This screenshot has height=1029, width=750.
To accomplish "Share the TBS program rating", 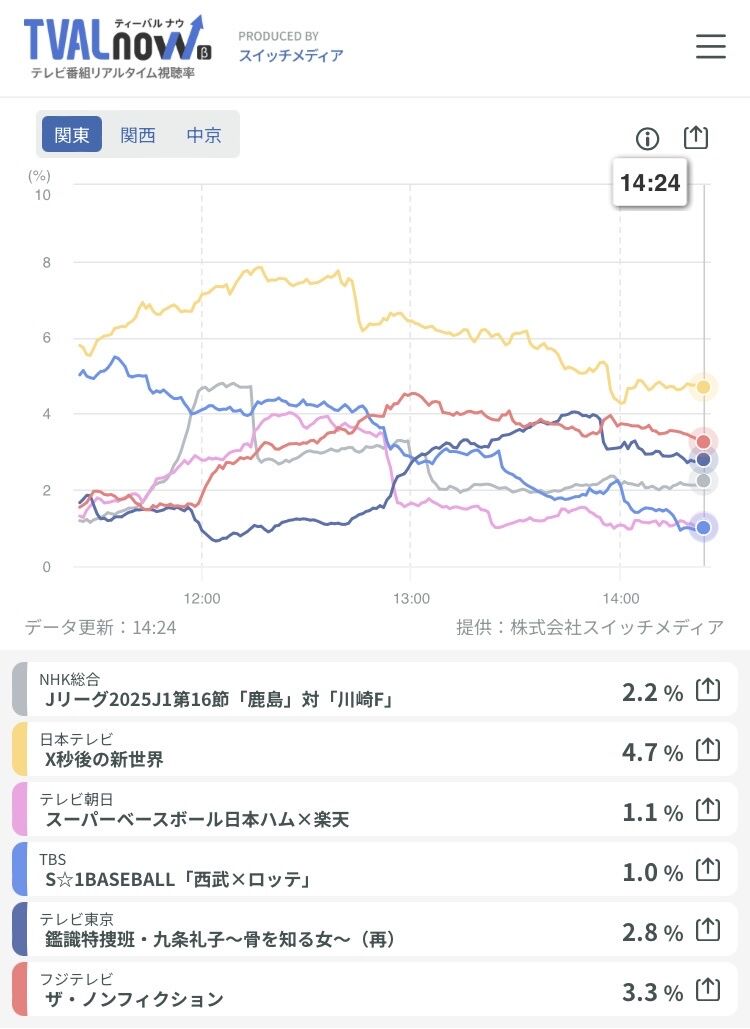I will [x=707, y=871].
